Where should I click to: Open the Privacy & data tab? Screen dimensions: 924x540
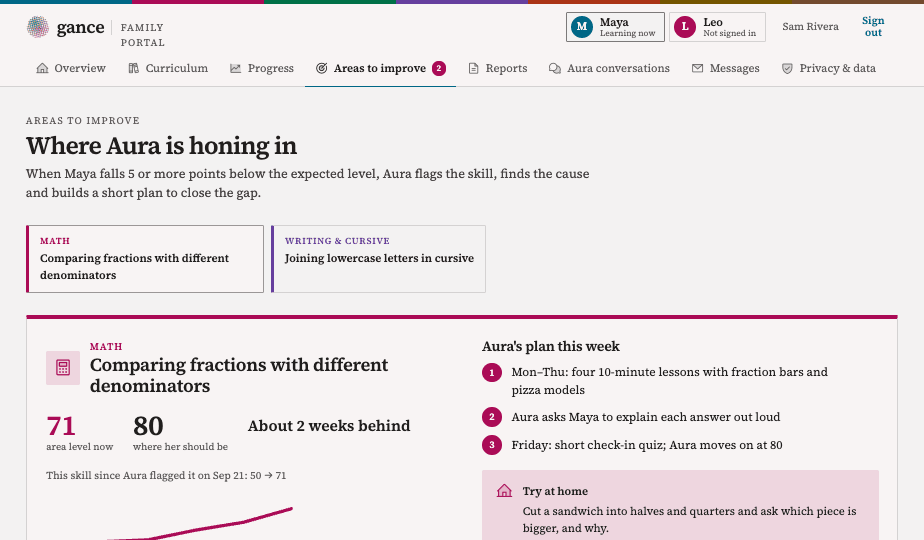click(829, 68)
